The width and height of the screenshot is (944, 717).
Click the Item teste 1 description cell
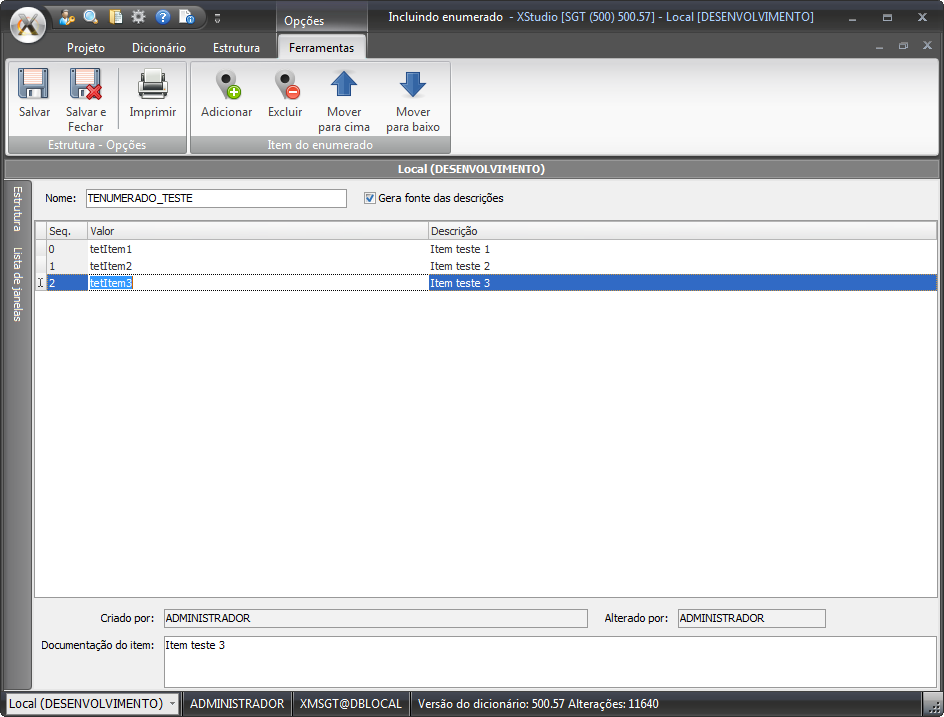point(682,249)
